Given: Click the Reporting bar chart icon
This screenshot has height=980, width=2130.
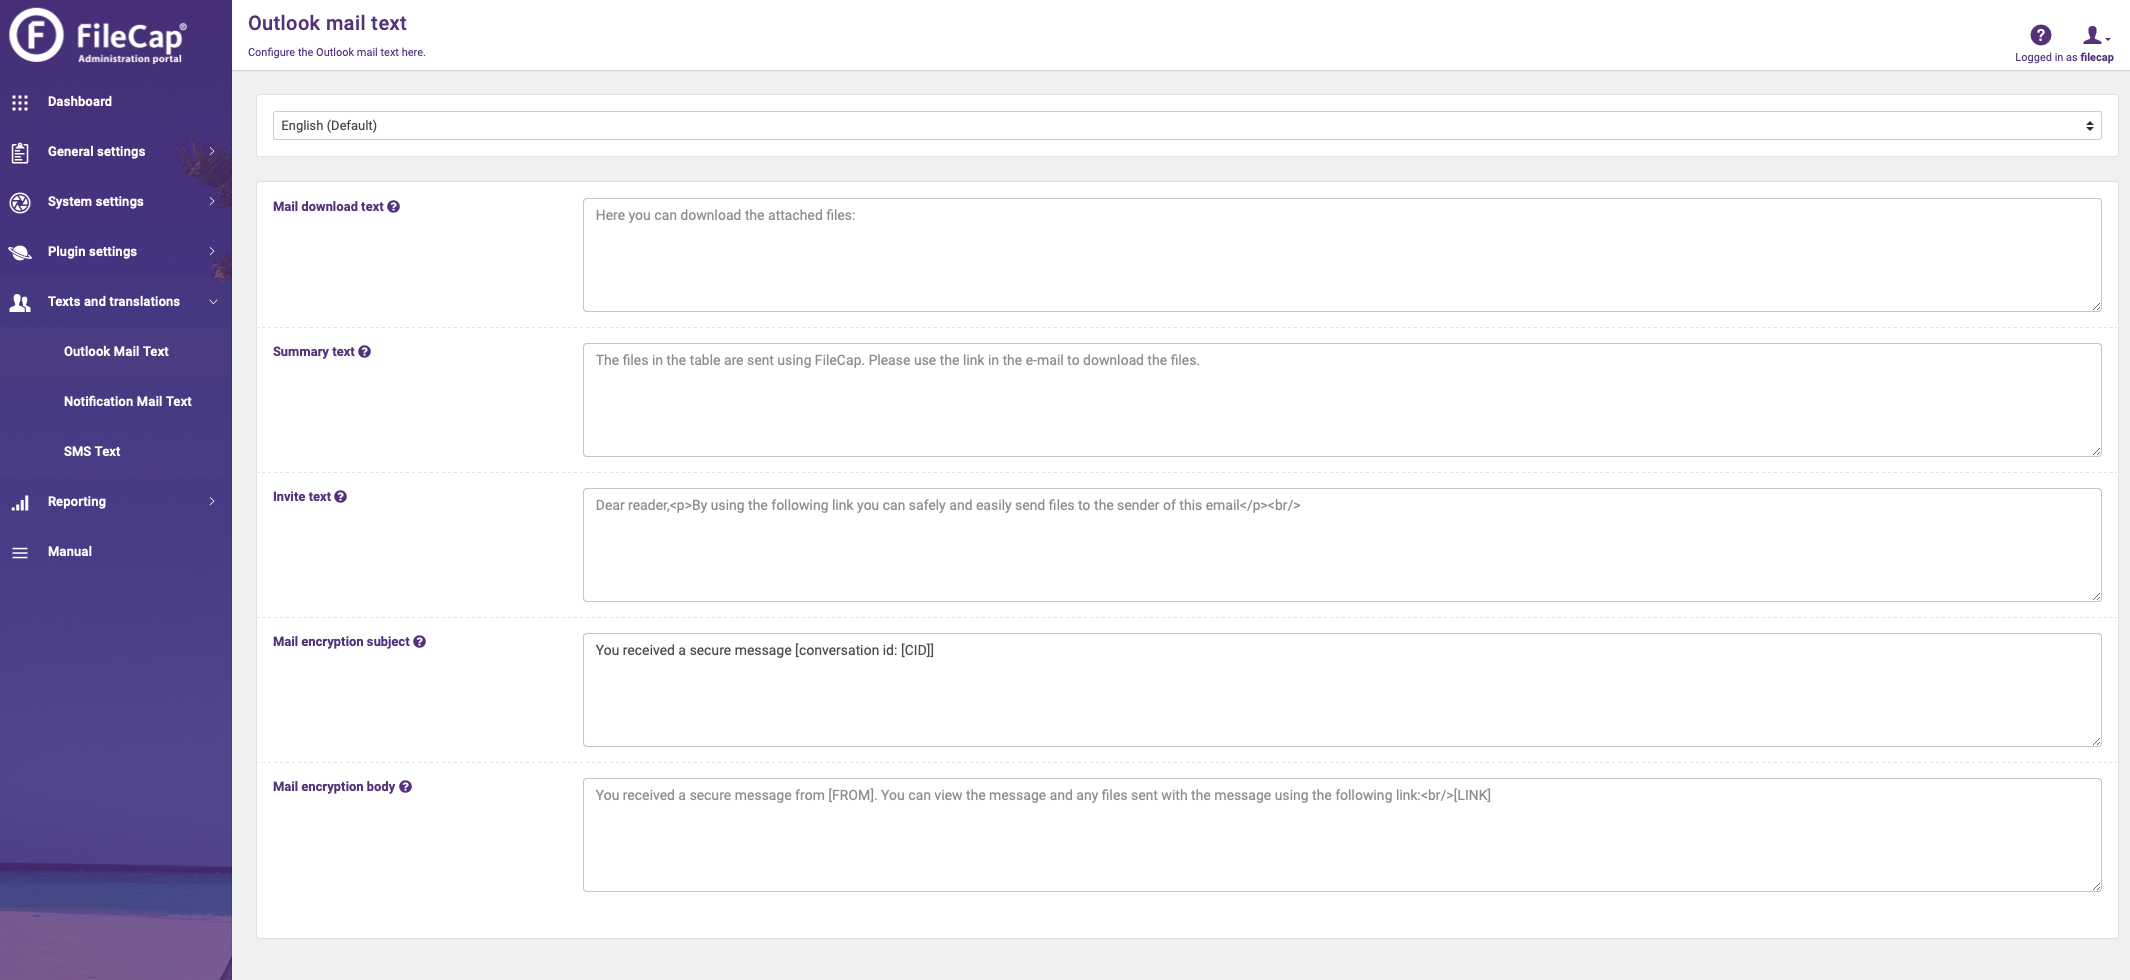Looking at the screenshot, I should (19, 501).
